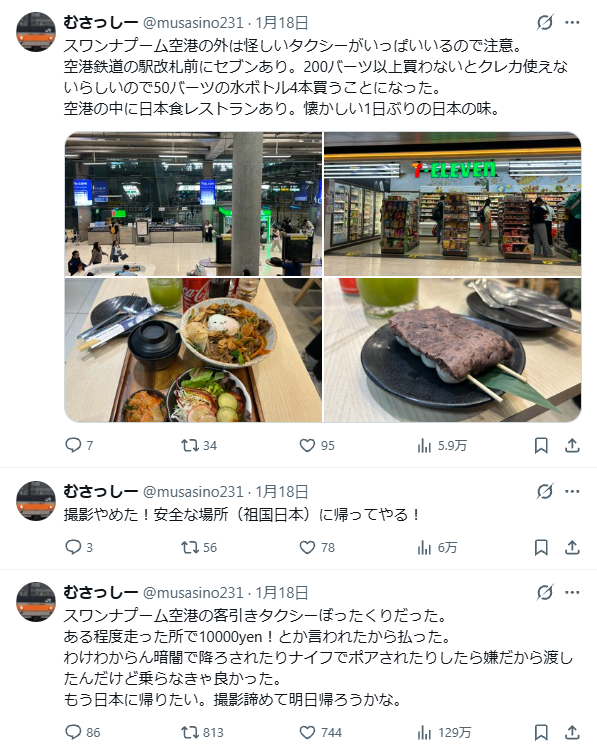597x751 pixels.
Task: Open more options menu on first tweet
Action: pyautogui.click(x=572, y=23)
